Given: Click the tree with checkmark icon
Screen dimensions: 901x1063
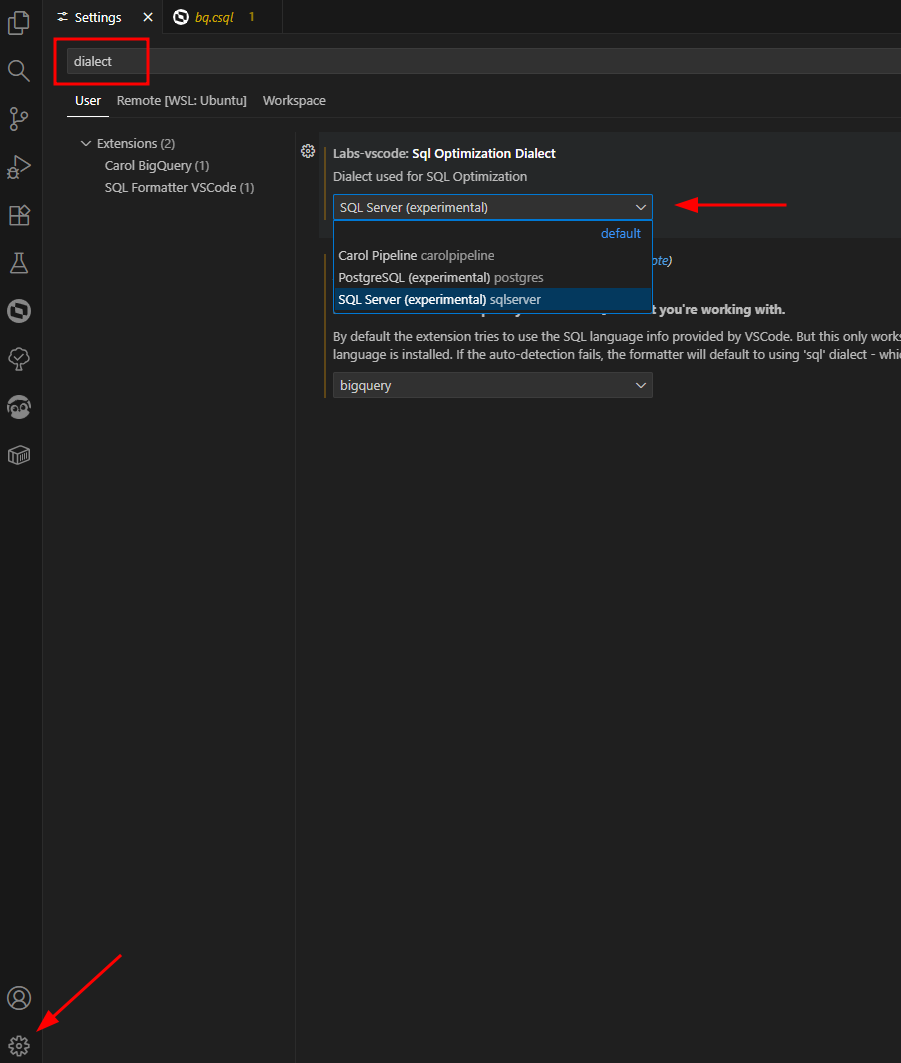Looking at the screenshot, I should [19, 358].
